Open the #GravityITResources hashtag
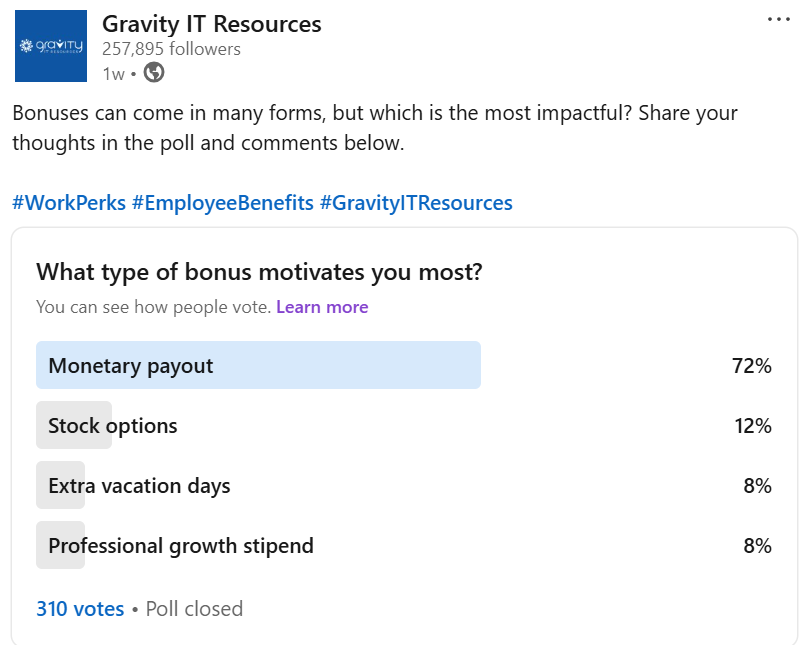This screenshot has width=800, height=645. (x=416, y=203)
